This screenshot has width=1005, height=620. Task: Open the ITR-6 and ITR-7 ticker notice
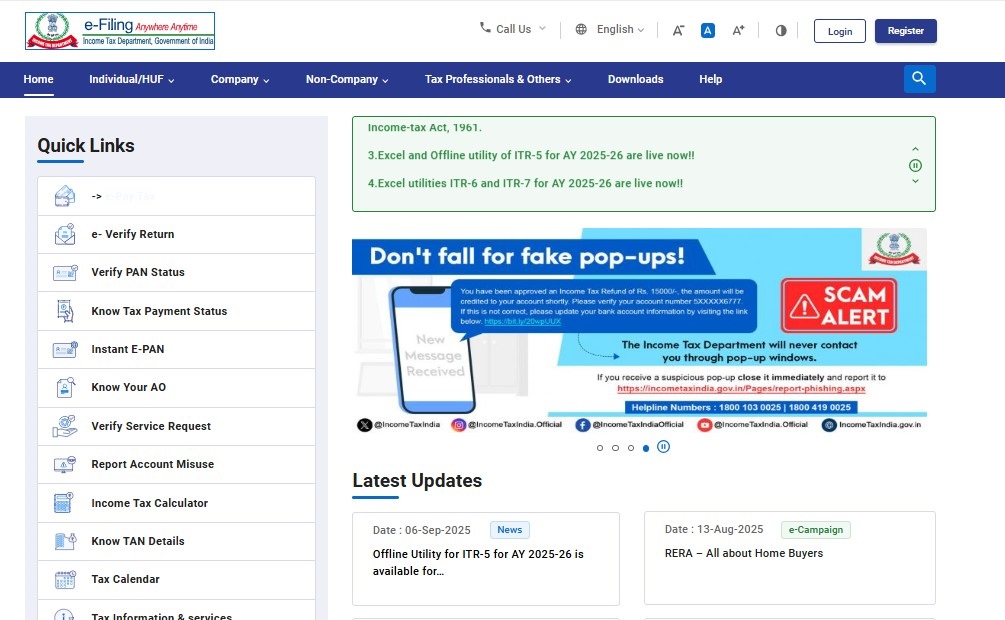[525, 183]
